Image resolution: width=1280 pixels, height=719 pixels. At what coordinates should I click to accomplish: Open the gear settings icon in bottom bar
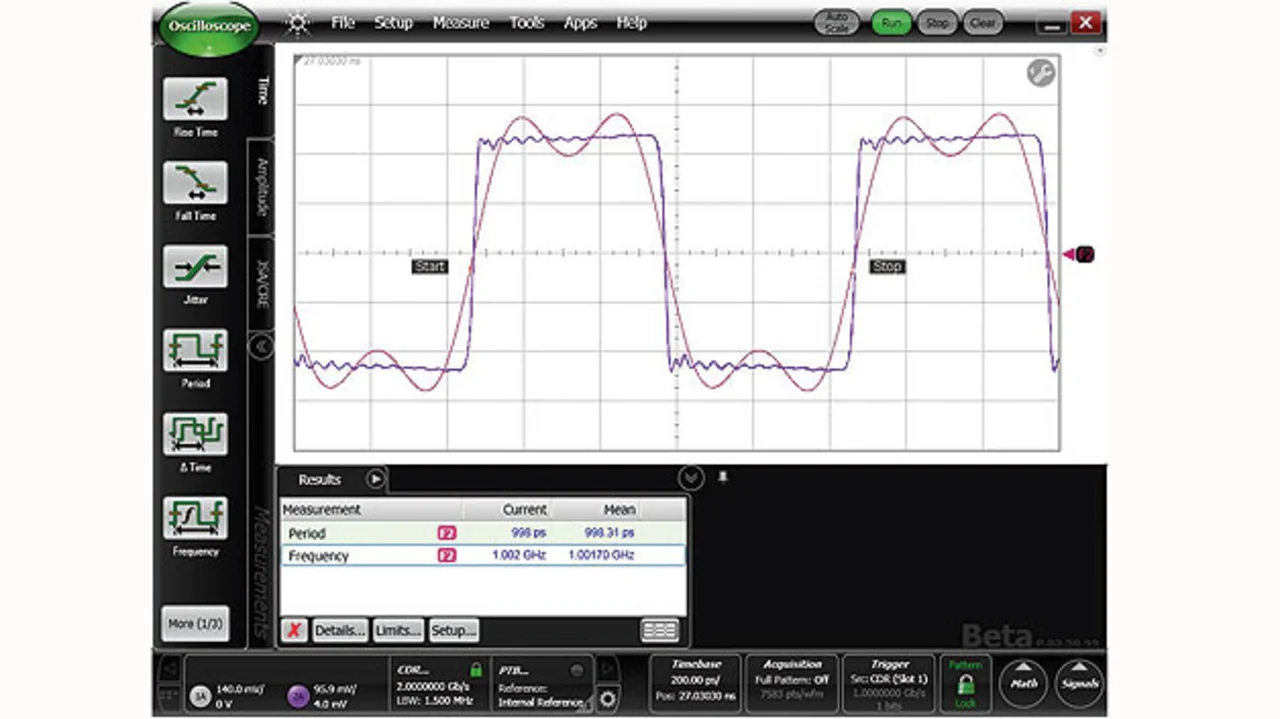click(607, 698)
